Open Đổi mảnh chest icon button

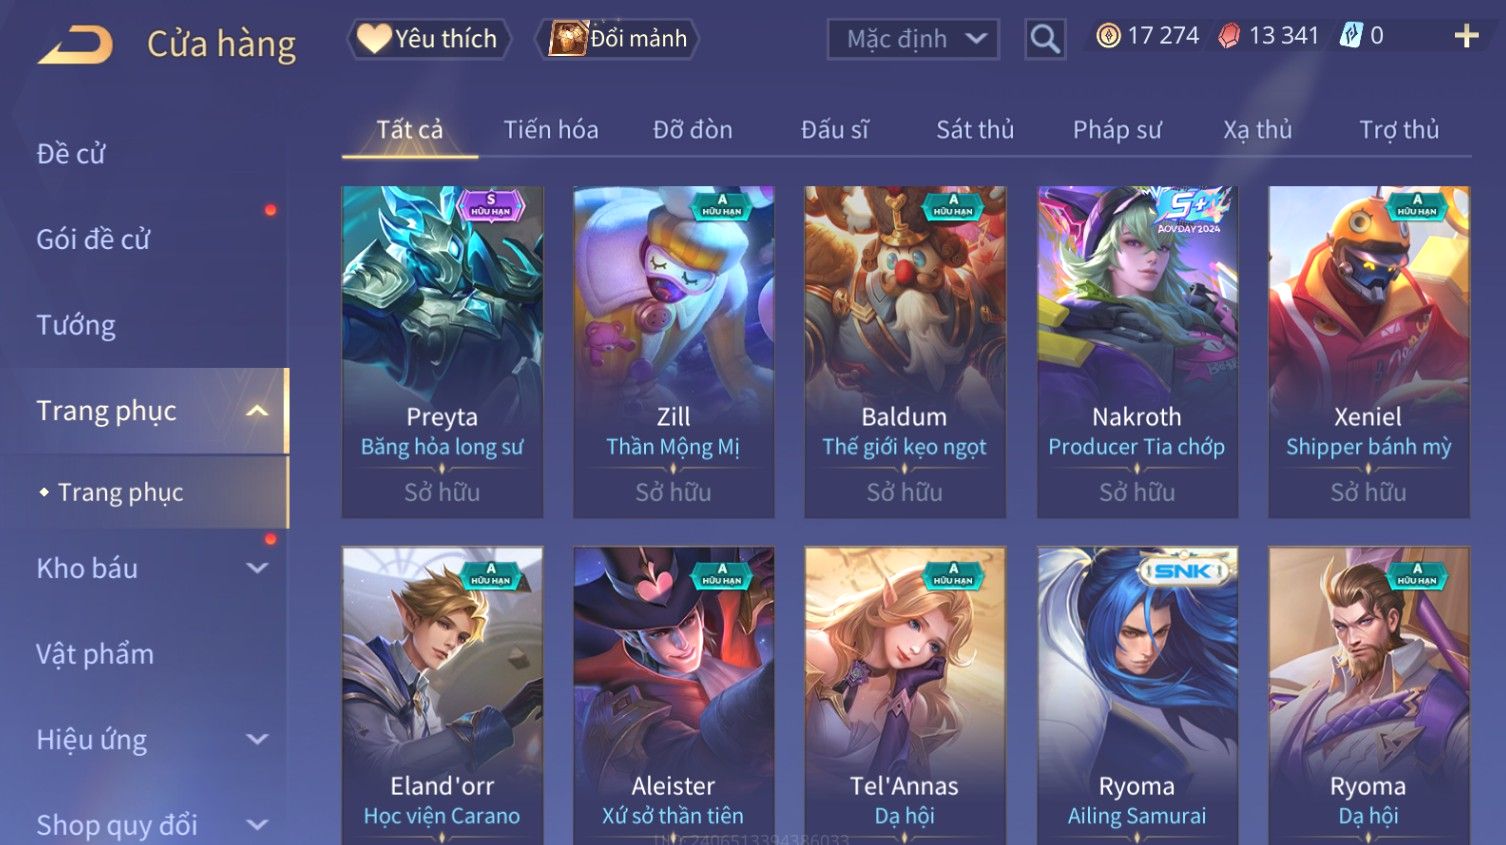point(617,39)
